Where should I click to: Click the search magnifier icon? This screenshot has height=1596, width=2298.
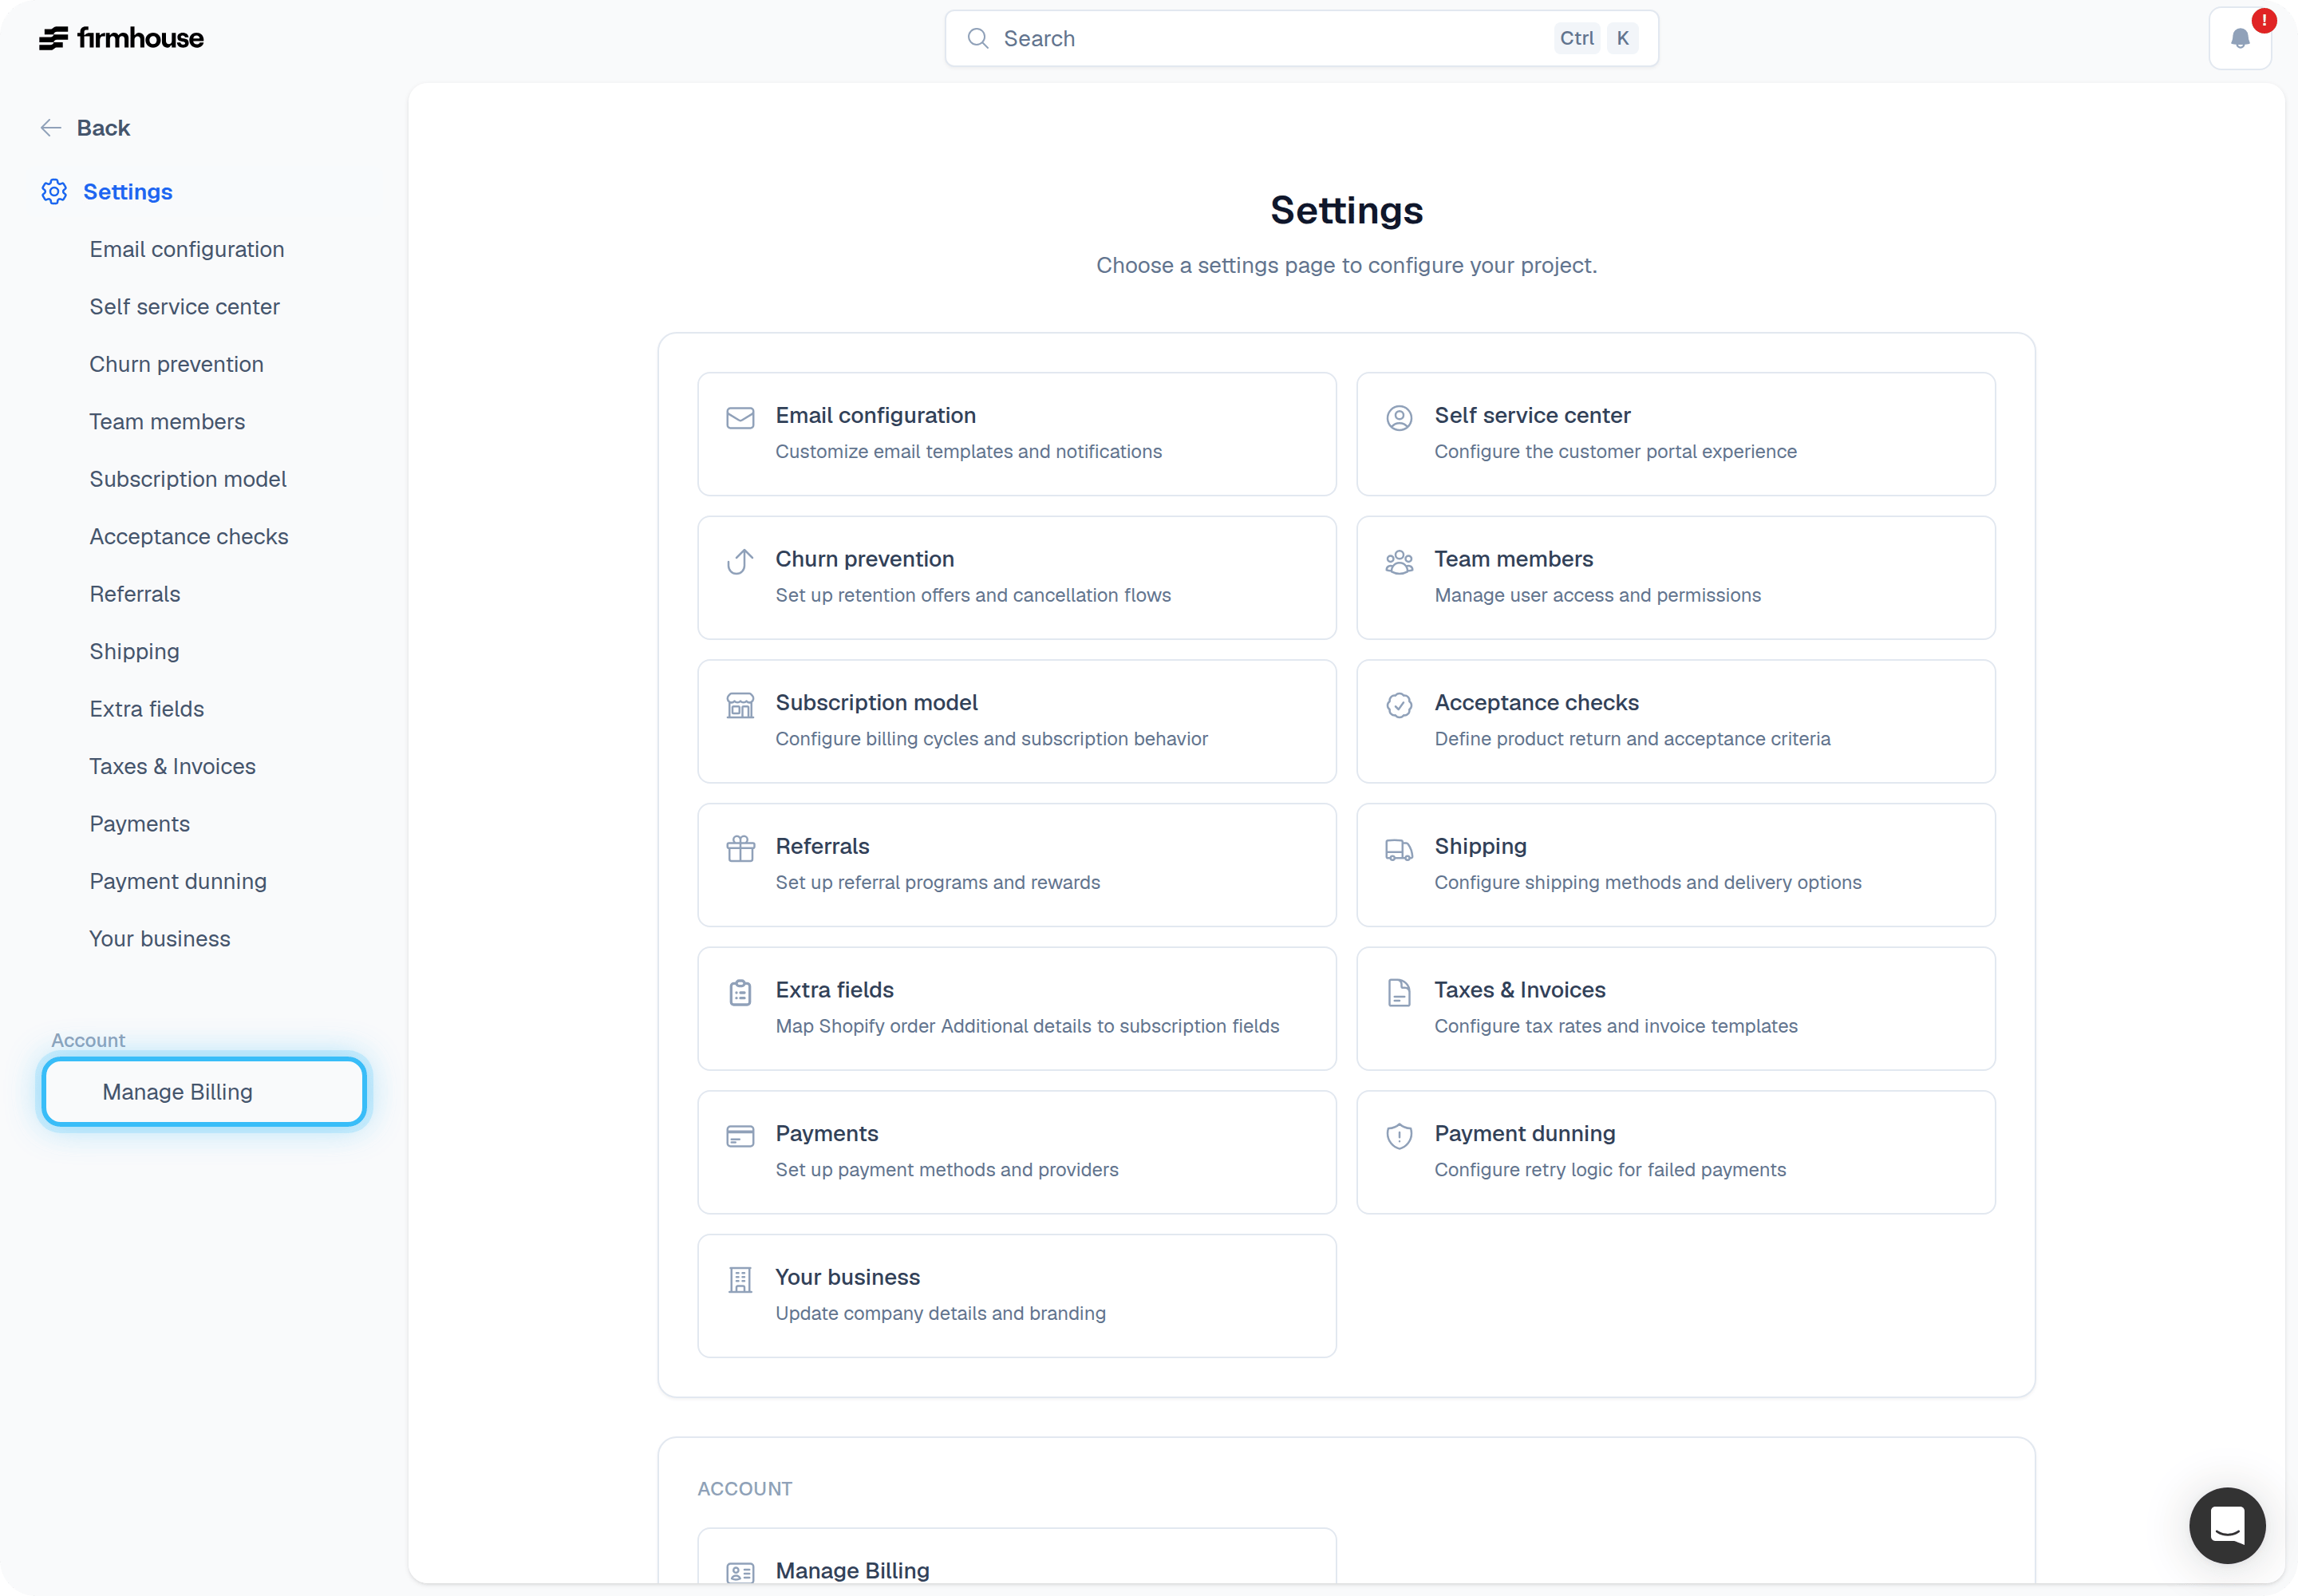tap(978, 38)
